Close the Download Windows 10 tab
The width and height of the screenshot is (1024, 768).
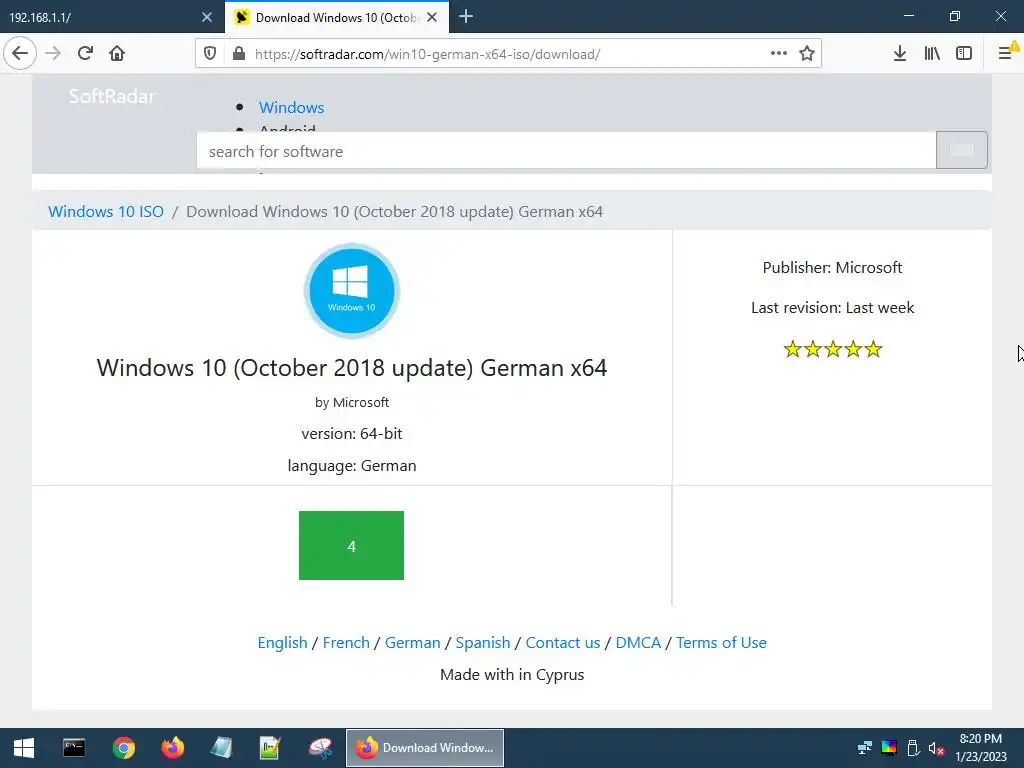(x=432, y=18)
